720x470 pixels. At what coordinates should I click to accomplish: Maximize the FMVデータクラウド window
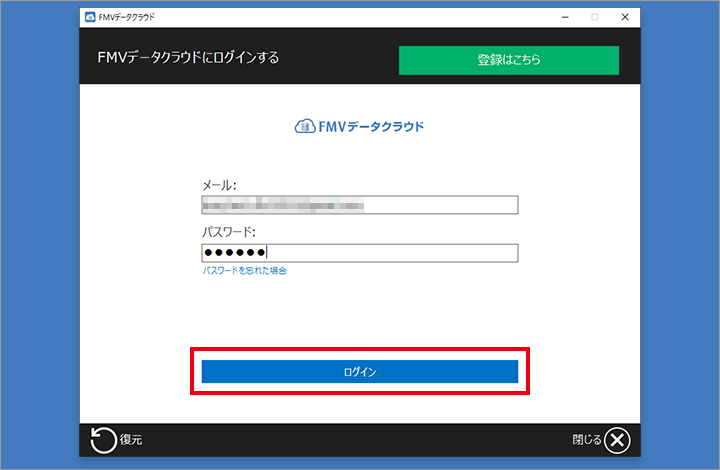[x=595, y=17]
